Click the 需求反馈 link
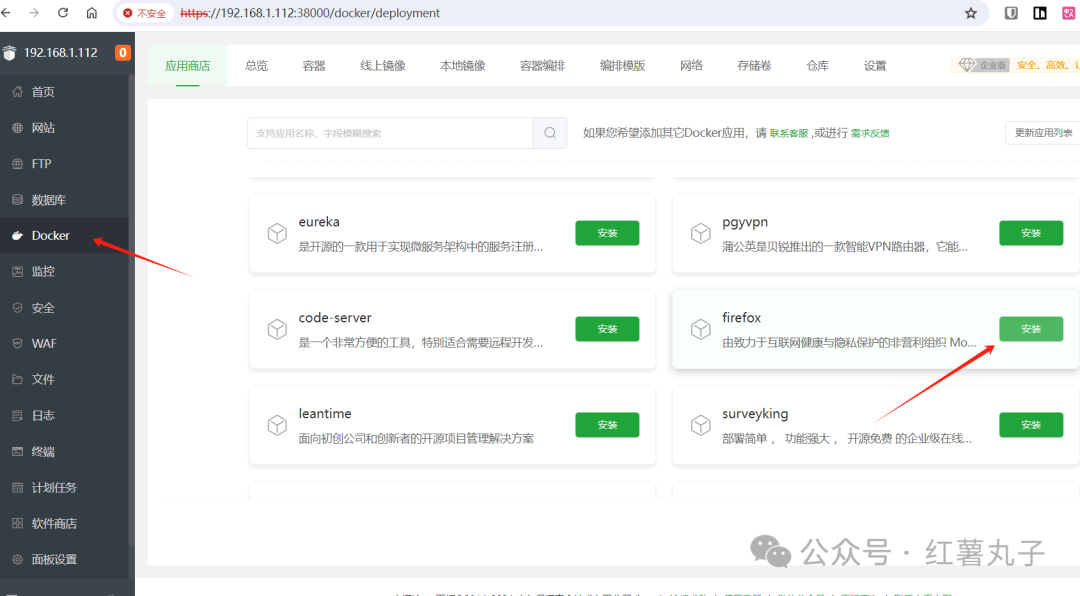The height and width of the screenshot is (596, 1080). pyautogui.click(x=870, y=133)
